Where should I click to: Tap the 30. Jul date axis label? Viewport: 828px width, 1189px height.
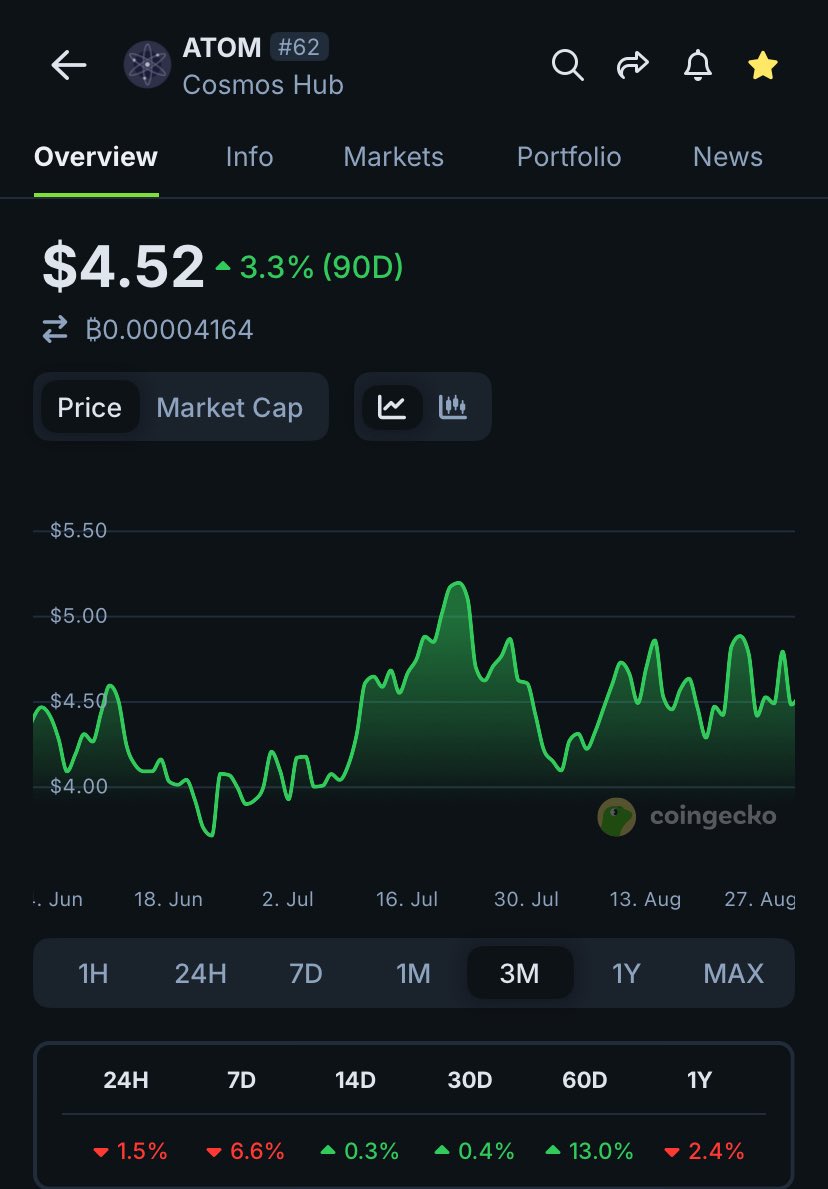point(526,899)
